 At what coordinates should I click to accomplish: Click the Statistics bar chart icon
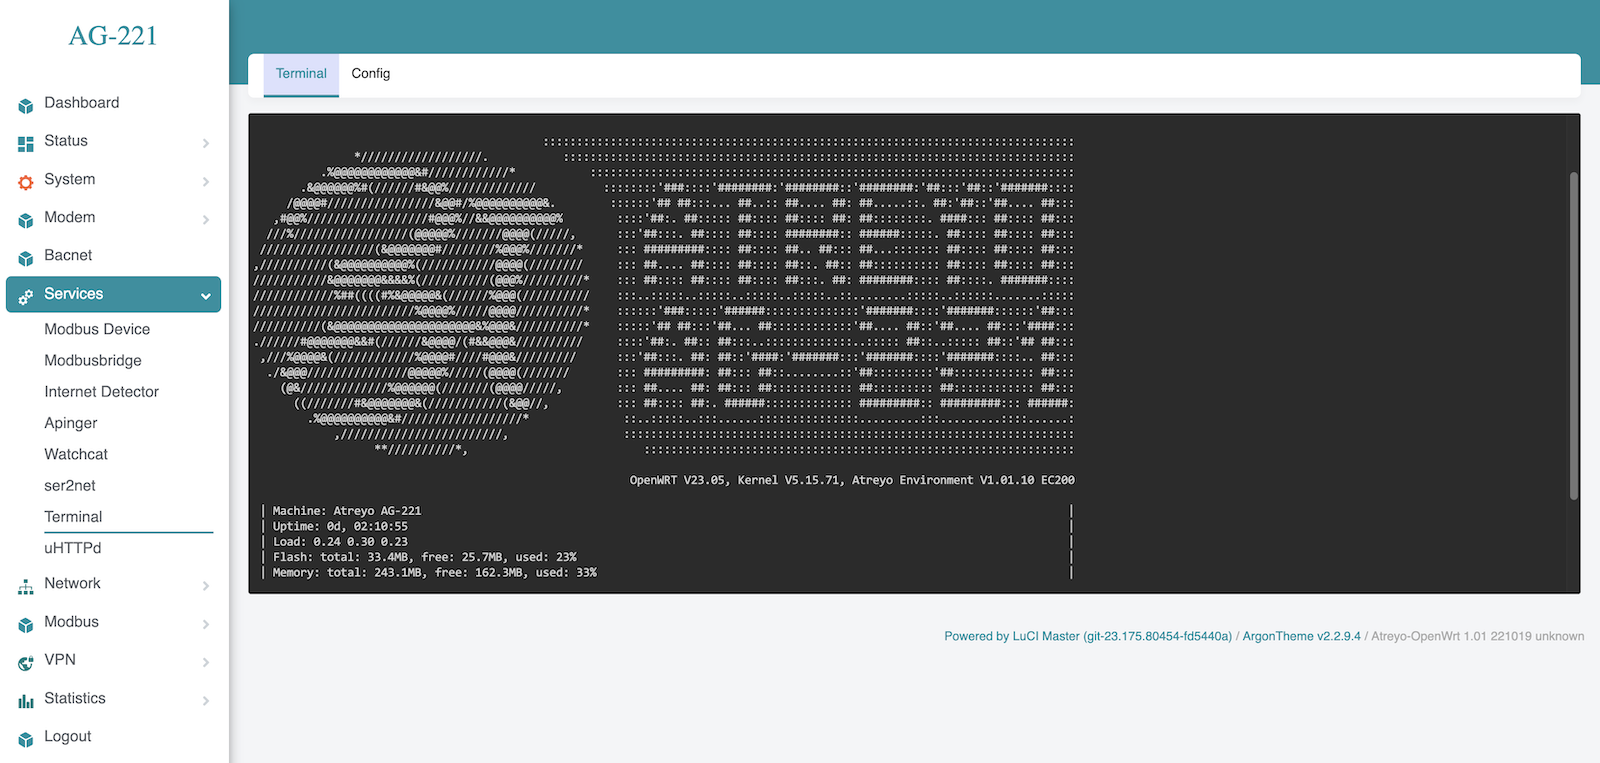(x=26, y=701)
